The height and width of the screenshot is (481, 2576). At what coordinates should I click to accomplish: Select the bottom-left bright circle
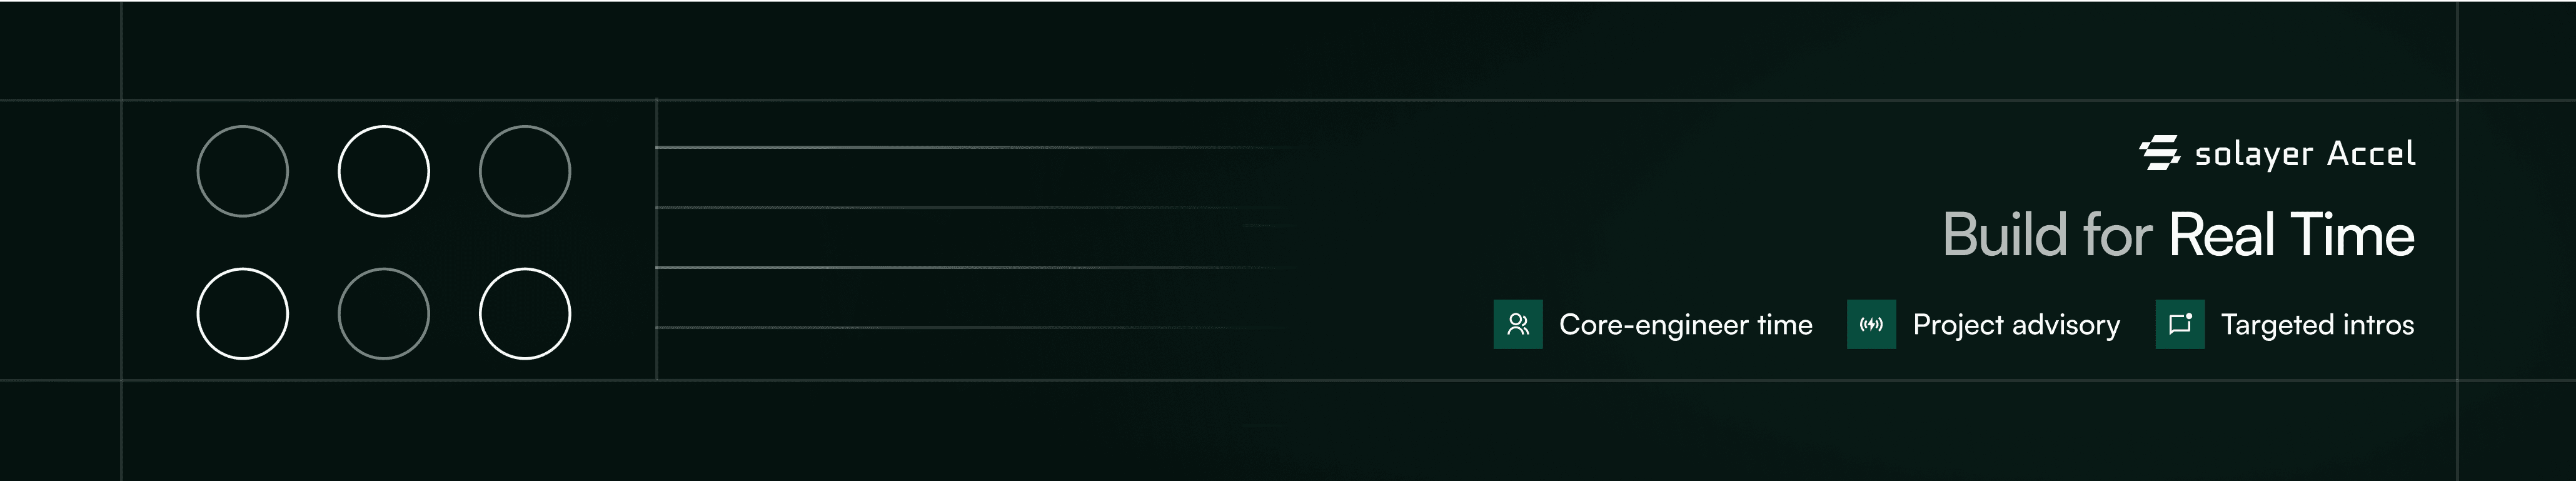[243, 314]
